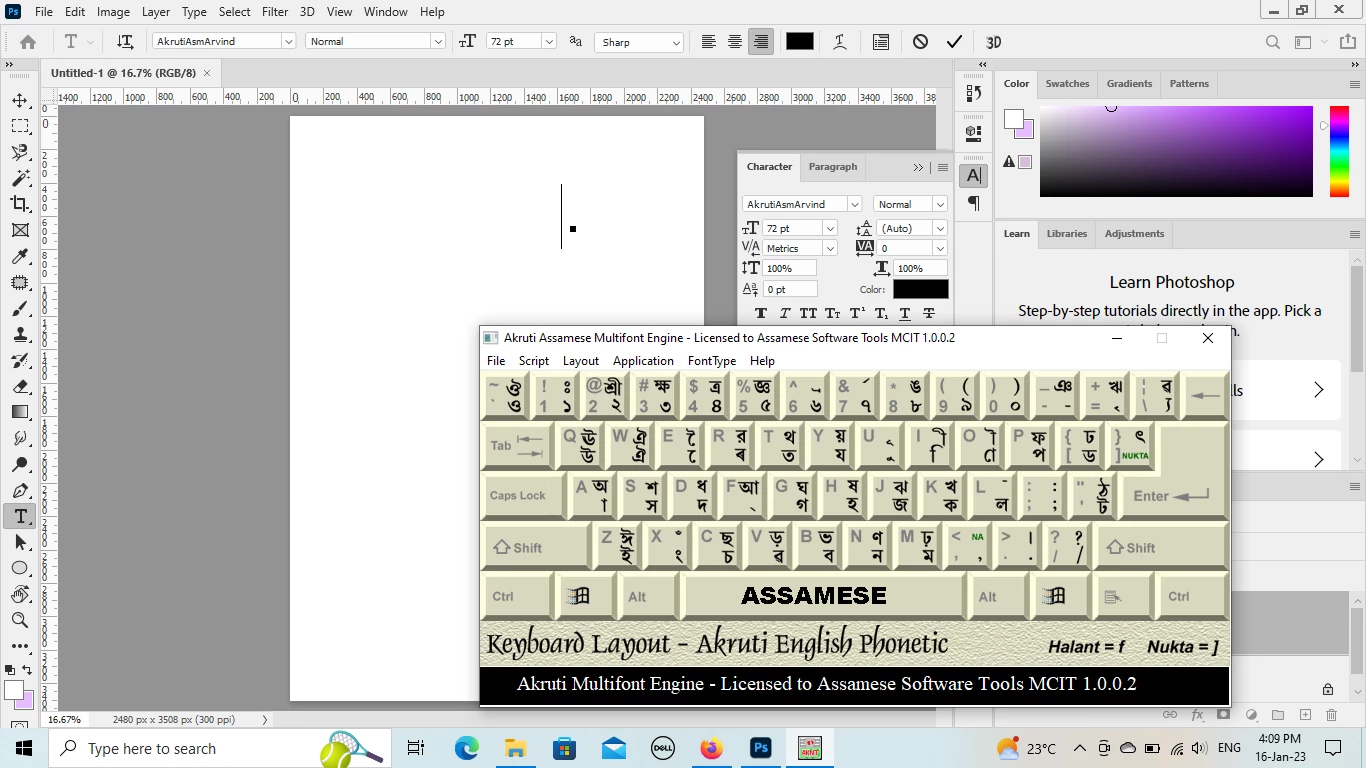Open kerning Metrics dropdown
1366x768 pixels.
(x=830, y=248)
